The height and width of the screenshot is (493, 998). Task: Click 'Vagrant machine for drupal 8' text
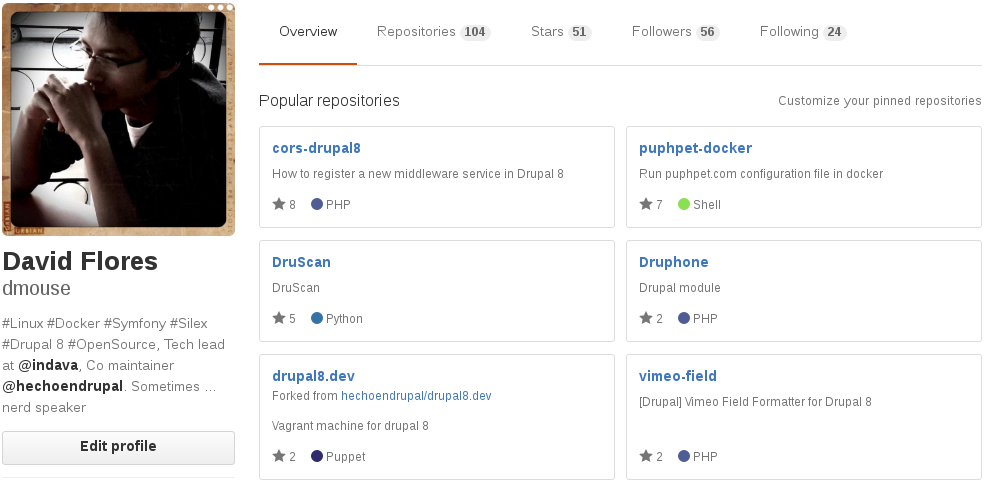click(350, 426)
